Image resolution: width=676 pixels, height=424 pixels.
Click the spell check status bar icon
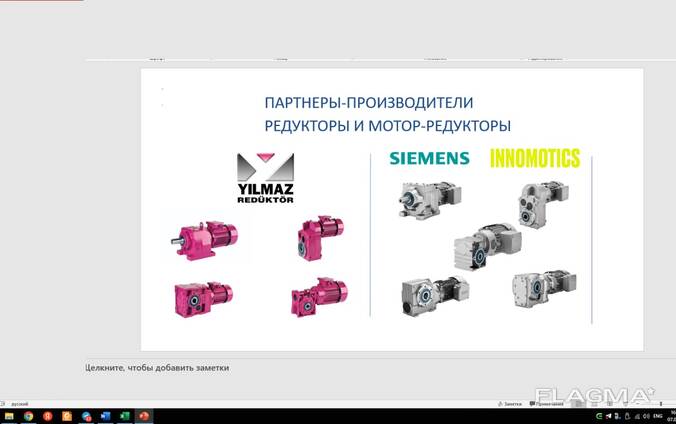(x=3, y=404)
